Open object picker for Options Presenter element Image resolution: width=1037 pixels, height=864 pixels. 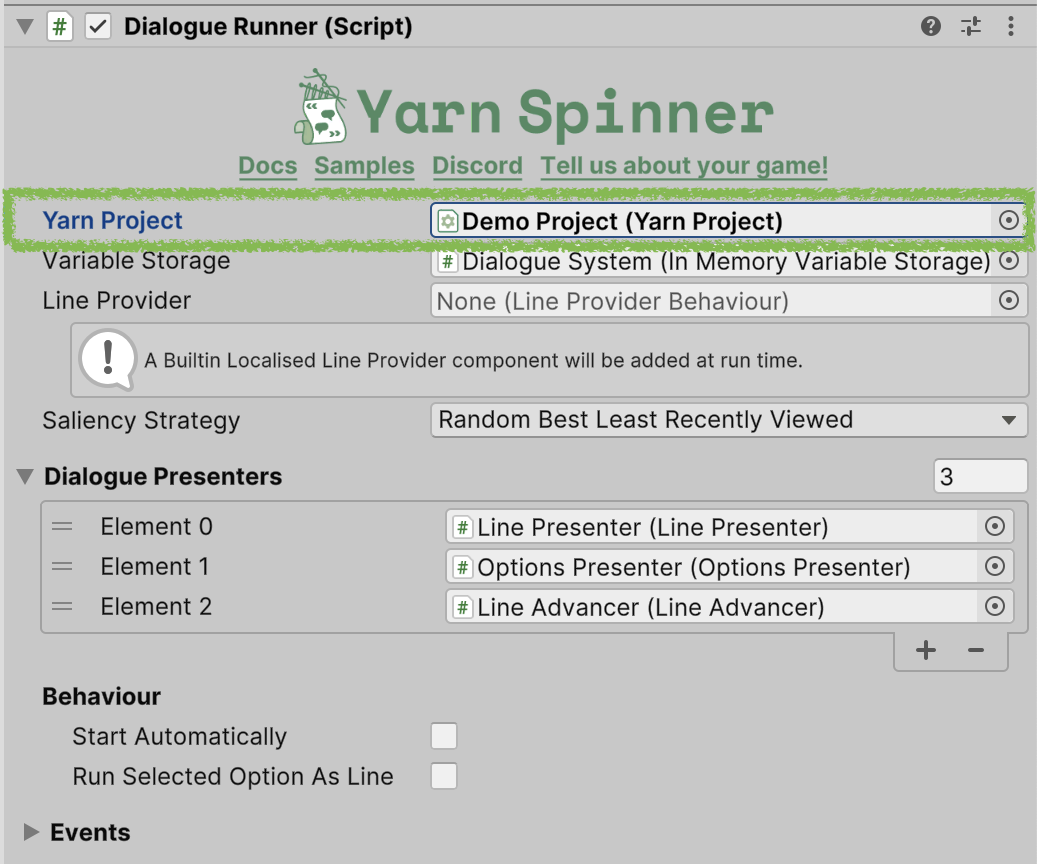point(994,567)
